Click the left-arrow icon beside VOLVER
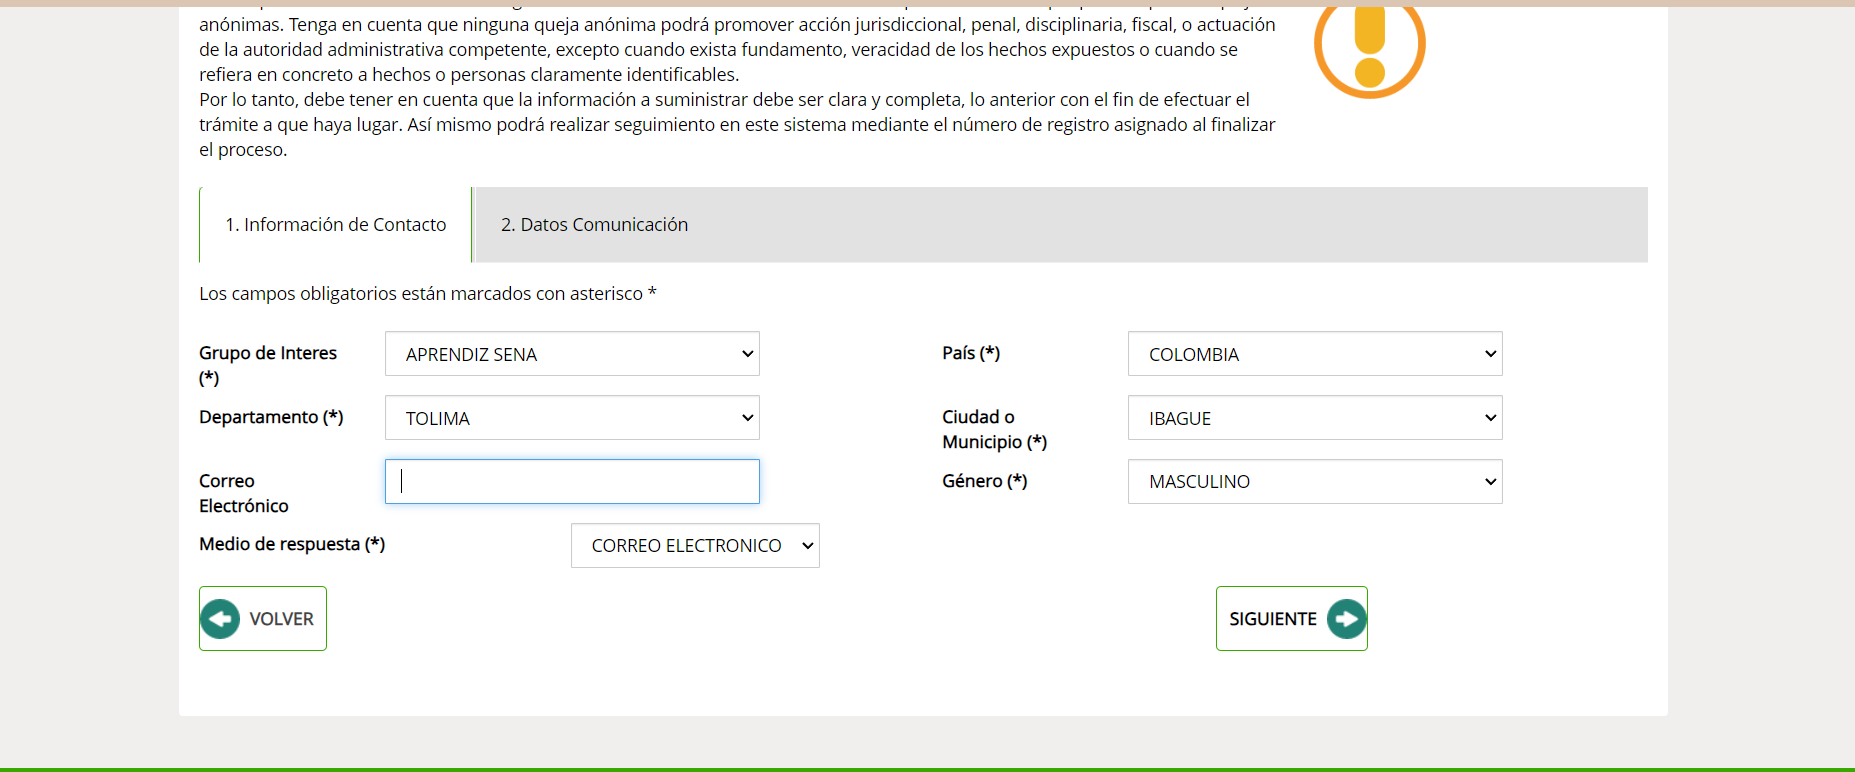The height and width of the screenshot is (772, 1855). point(220,619)
